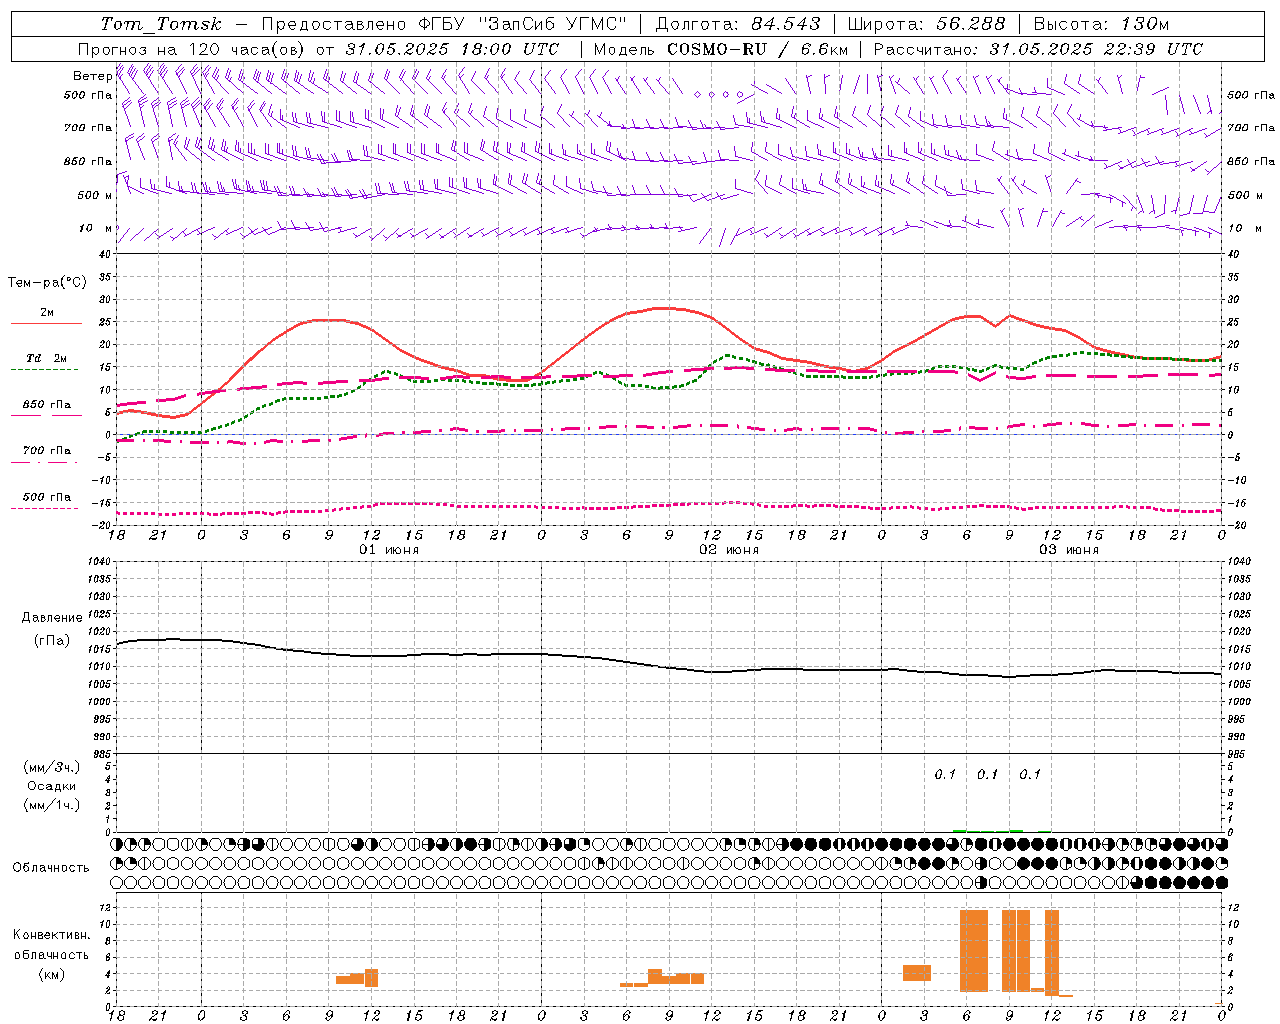Click the 'Тем-ра(°C)' temperature panel label
The width and height of the screenshot is (1280, 1024).
(47, 283)
